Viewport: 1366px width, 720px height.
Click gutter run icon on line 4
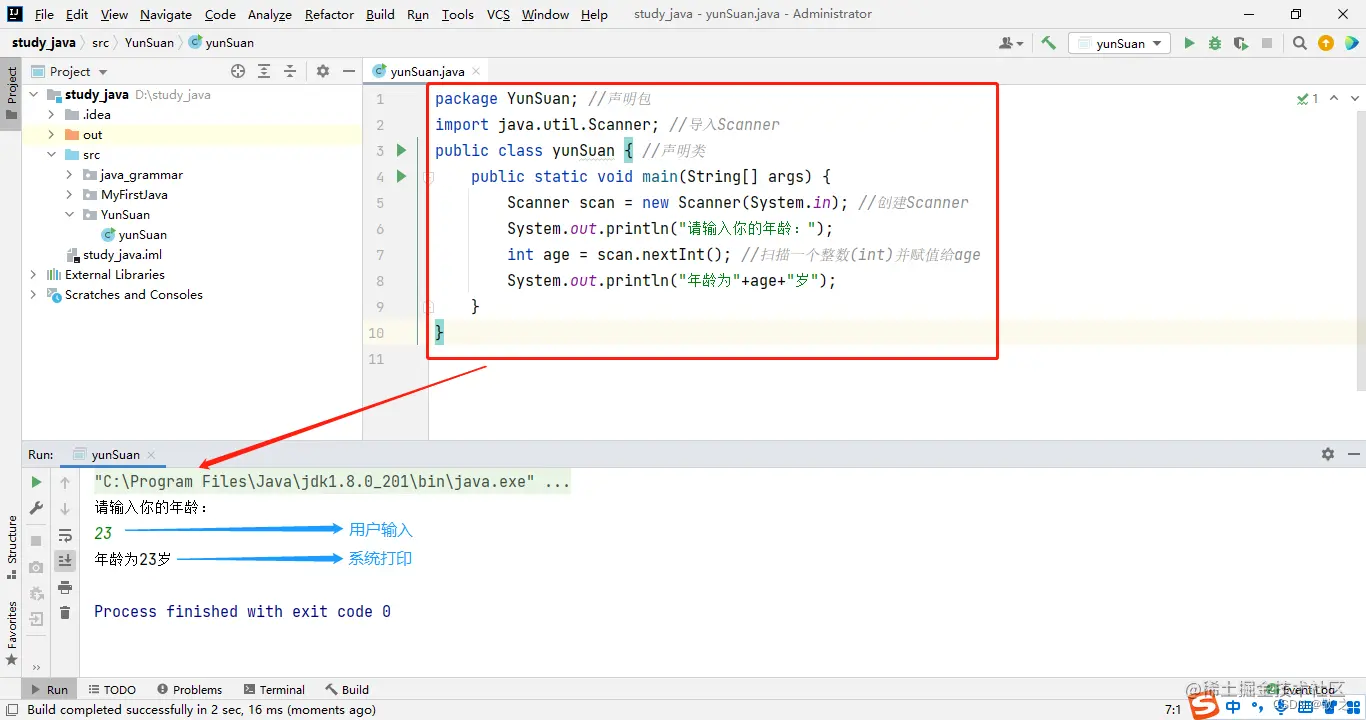coord(401,176)
